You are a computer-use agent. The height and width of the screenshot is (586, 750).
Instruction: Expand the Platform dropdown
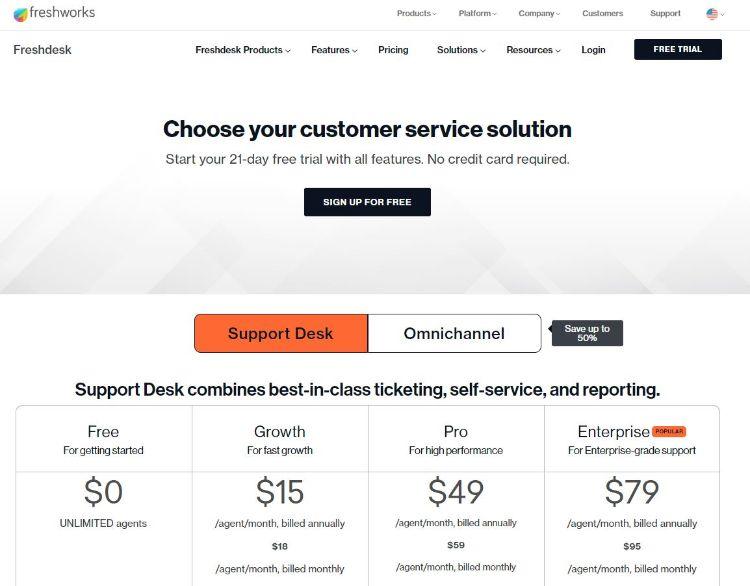[x=478, y=14]
